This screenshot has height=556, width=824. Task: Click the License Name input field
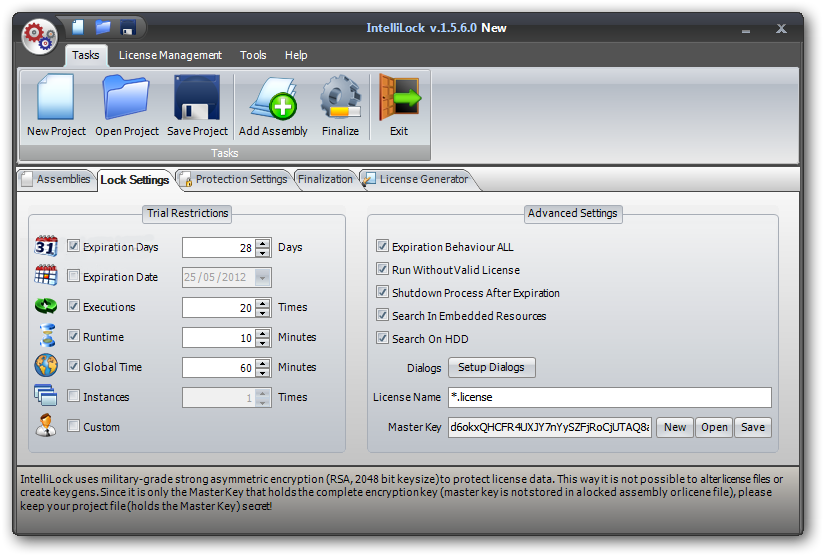click(610, 397)
